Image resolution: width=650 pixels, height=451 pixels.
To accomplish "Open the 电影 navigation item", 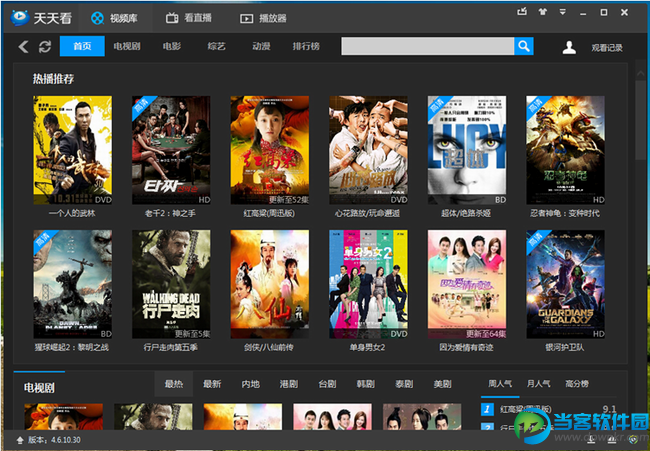I will pos(172,46).
